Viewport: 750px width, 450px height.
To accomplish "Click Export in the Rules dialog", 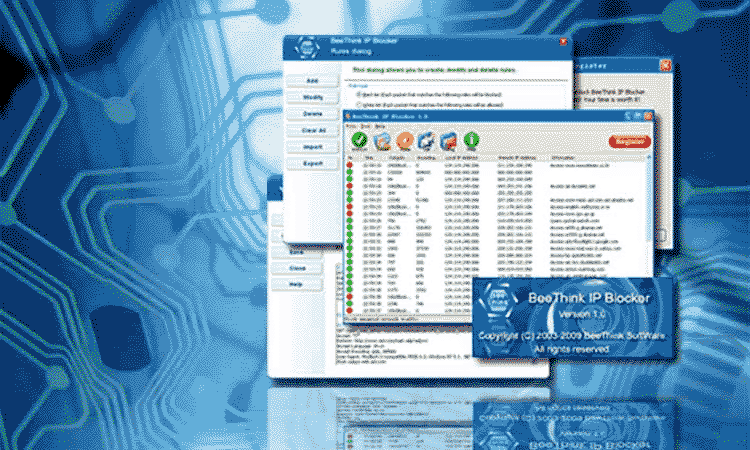I will click(312, 164).
